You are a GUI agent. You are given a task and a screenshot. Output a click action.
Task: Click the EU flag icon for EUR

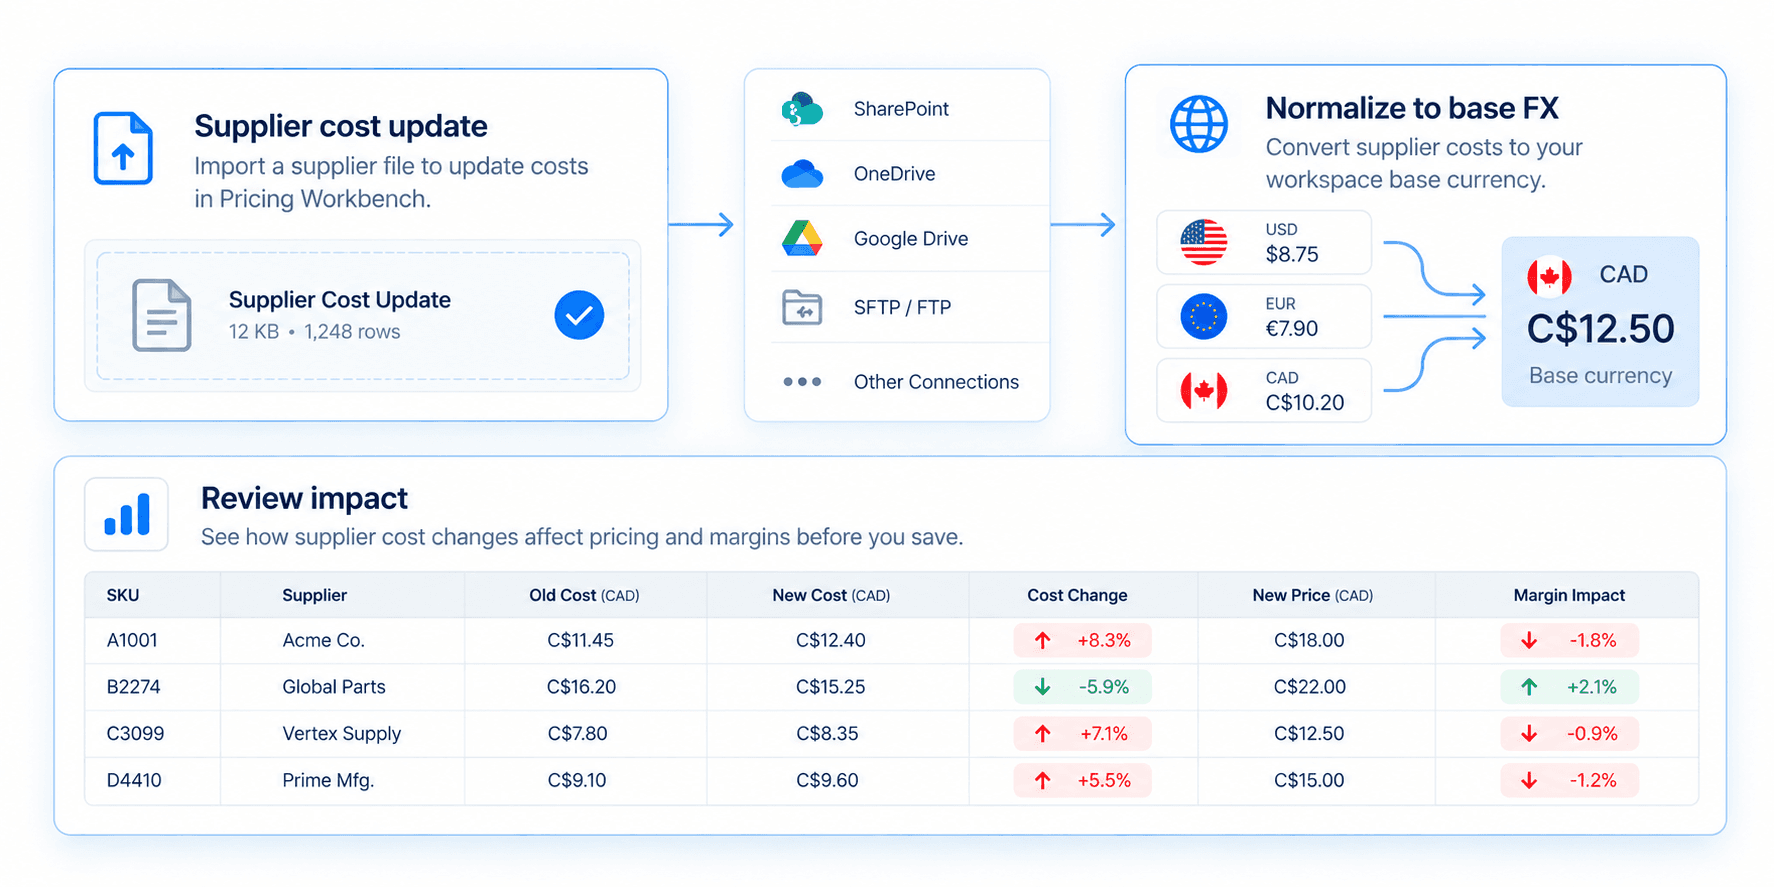[x=1204, y=317]
